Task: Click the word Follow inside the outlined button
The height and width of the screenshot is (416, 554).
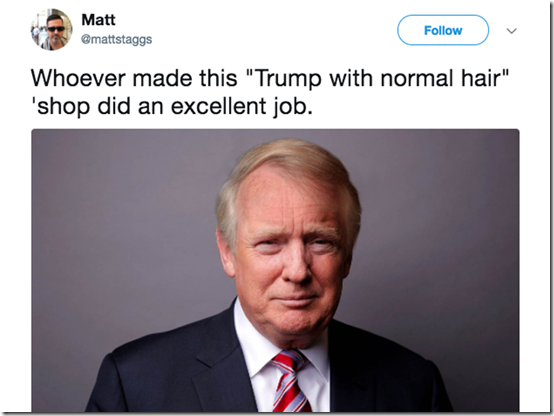Action: [443, 30]
